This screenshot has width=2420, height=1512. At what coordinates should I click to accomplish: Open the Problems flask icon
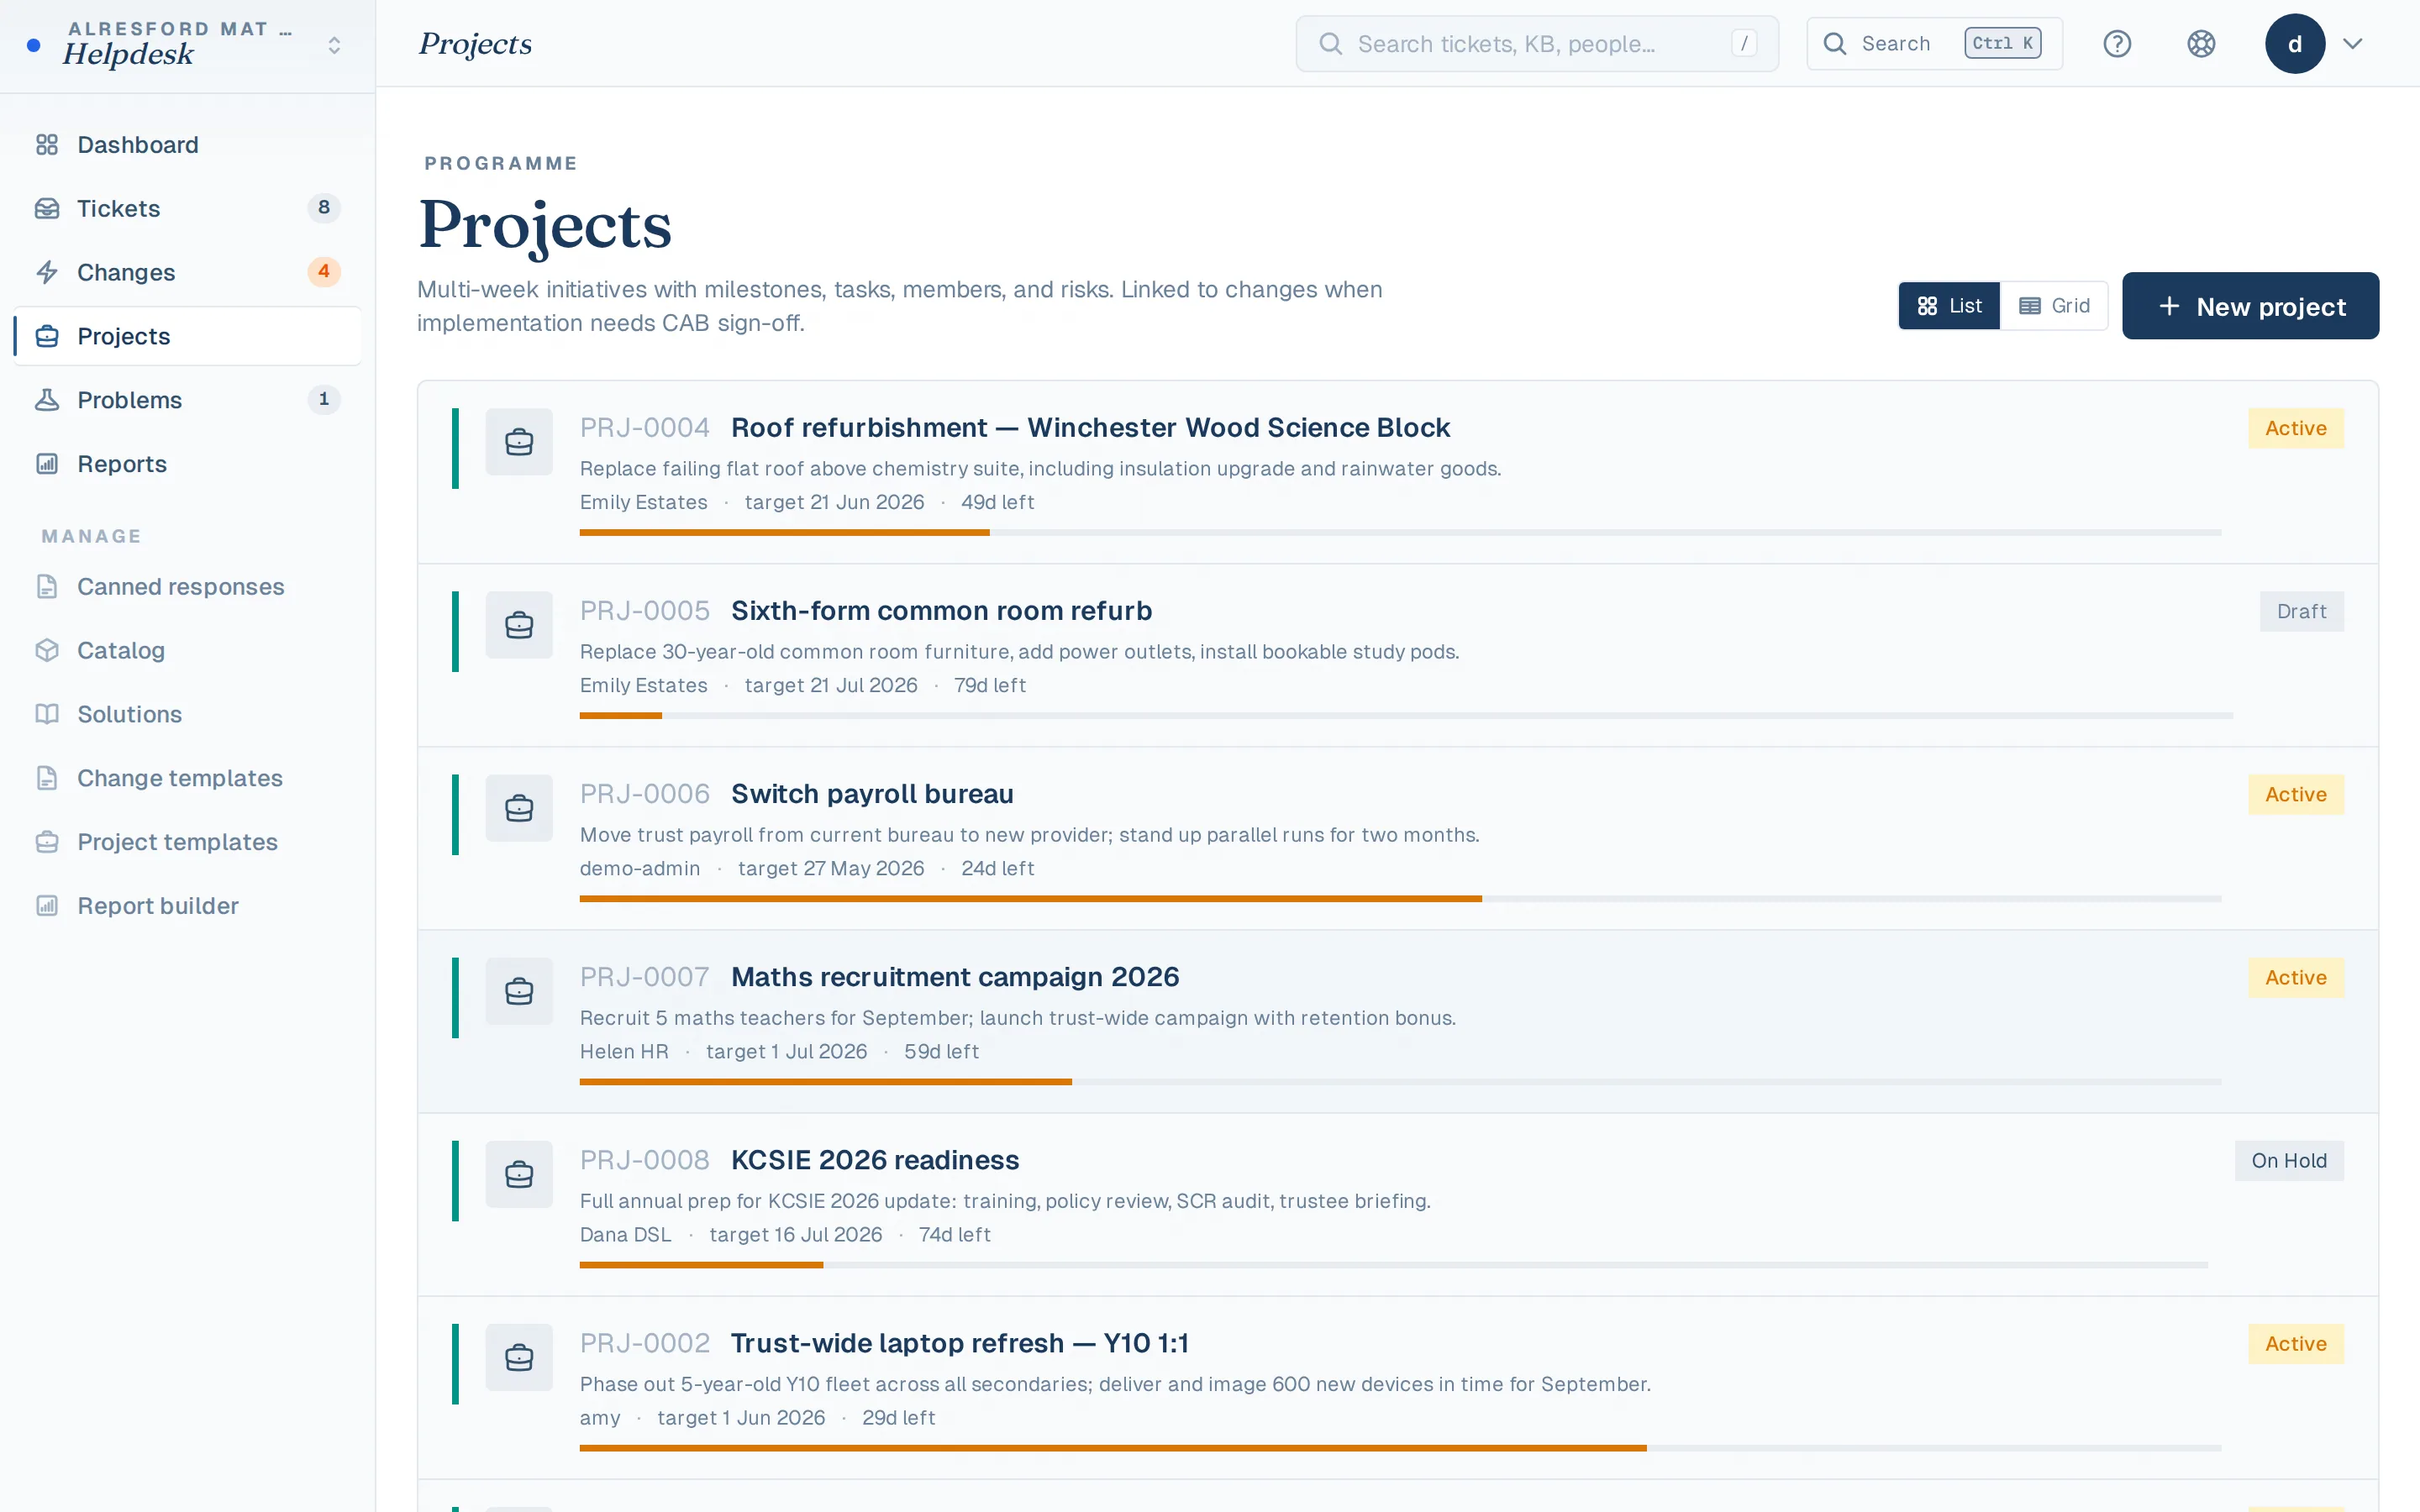[47, 400]
